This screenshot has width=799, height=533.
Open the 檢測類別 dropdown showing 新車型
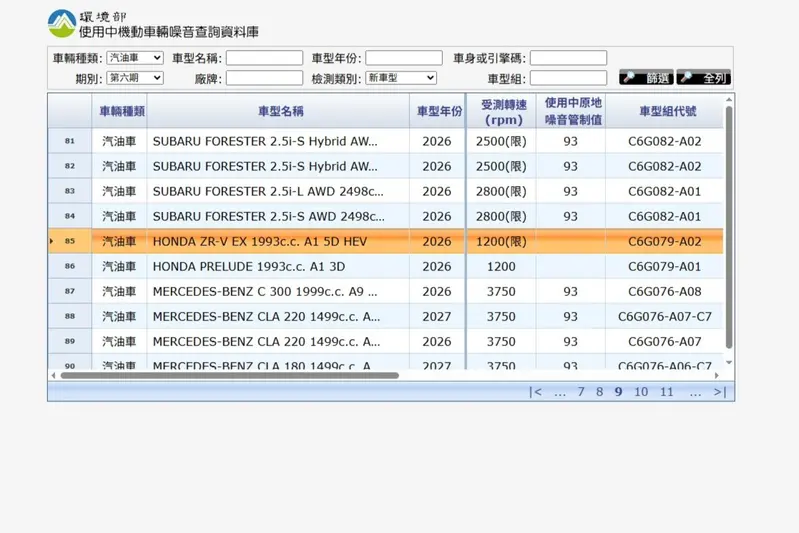(x=401, y=78)
